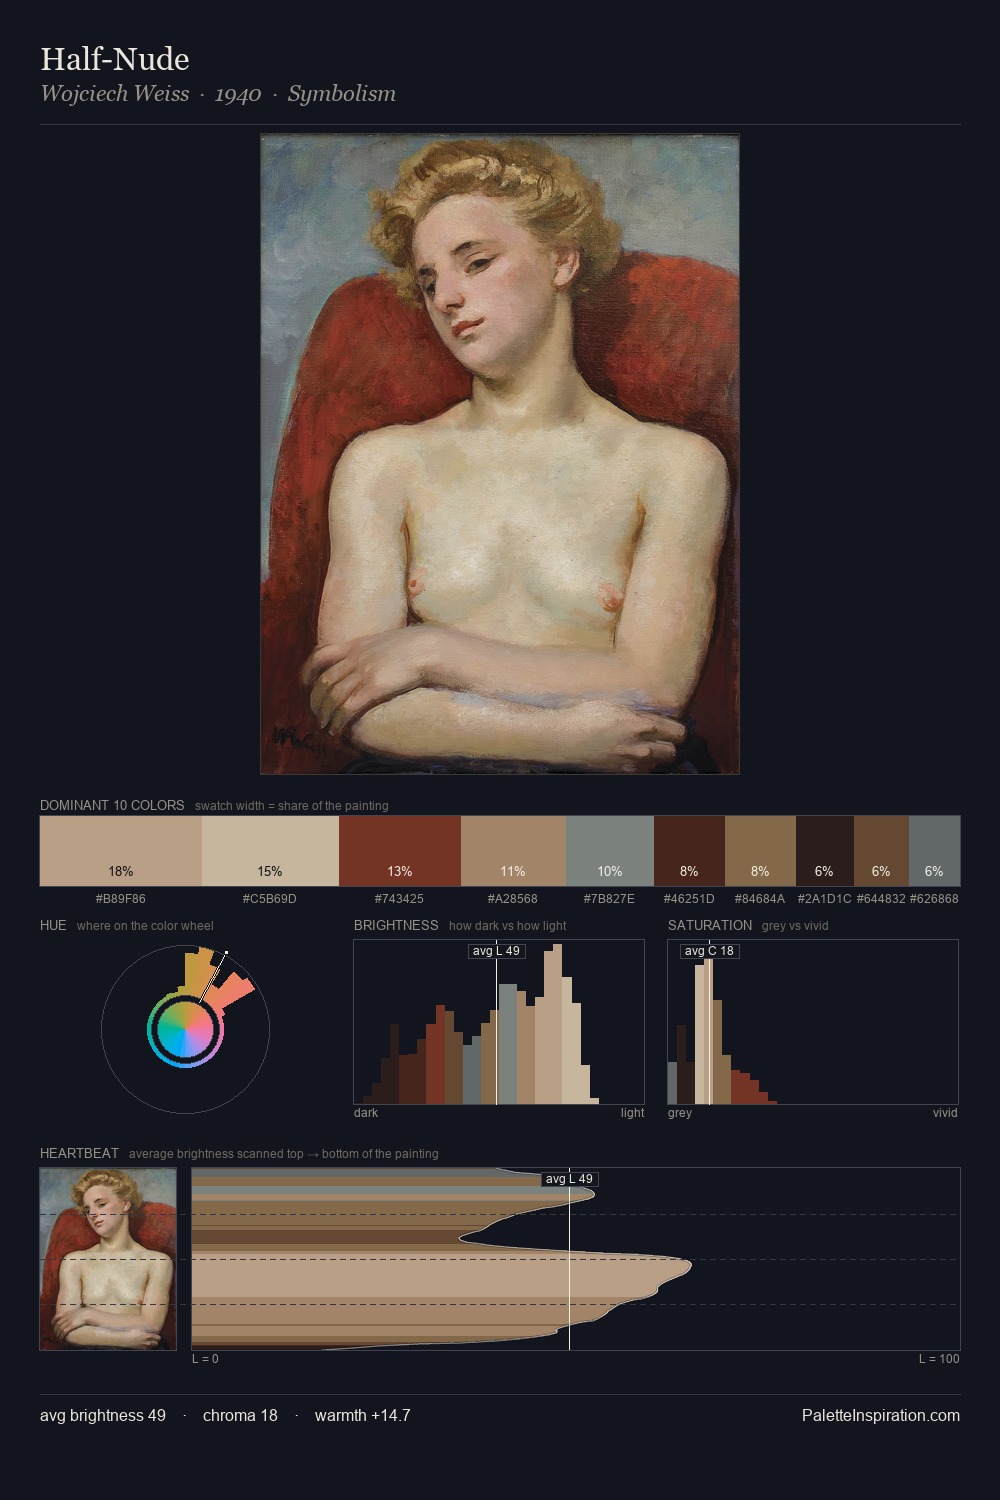The width and height of the screenshot is (1000, 1500).
Task: Click the 'avg L 49' label in Heartbeat chart
Action: coord(569,1179)
